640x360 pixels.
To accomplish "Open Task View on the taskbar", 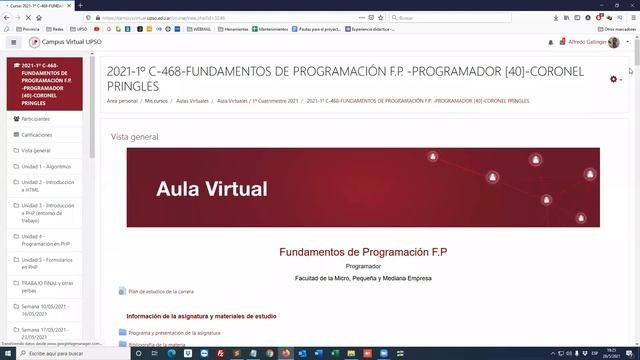I will coord(155,353).
